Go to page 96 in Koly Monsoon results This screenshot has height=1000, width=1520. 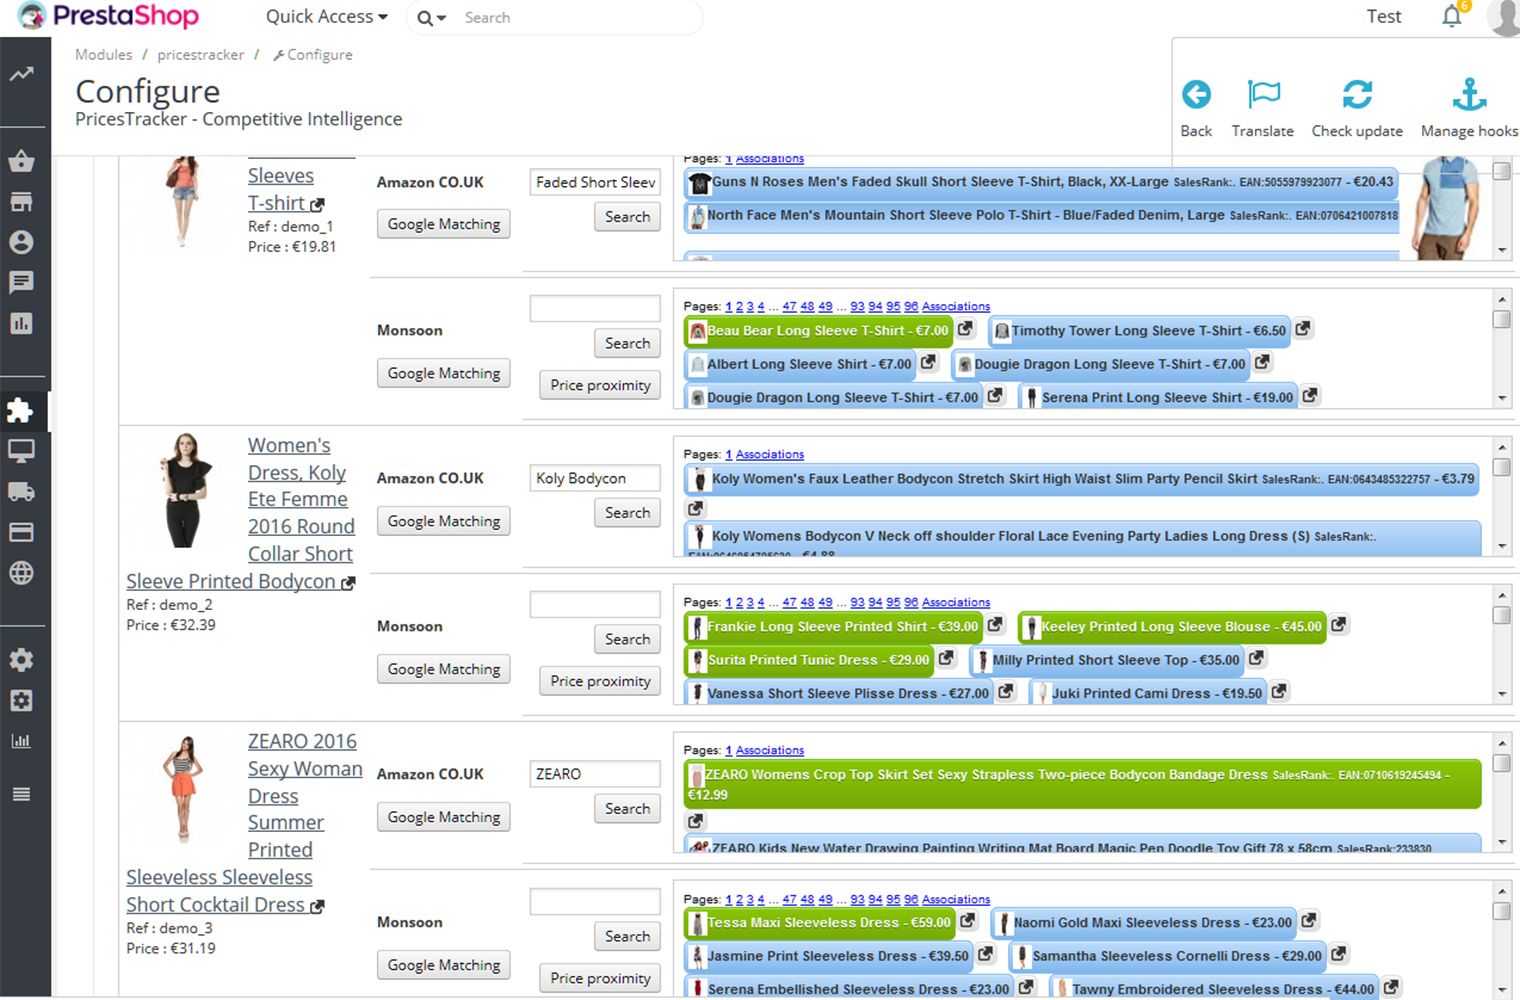[x=911, y=602]
